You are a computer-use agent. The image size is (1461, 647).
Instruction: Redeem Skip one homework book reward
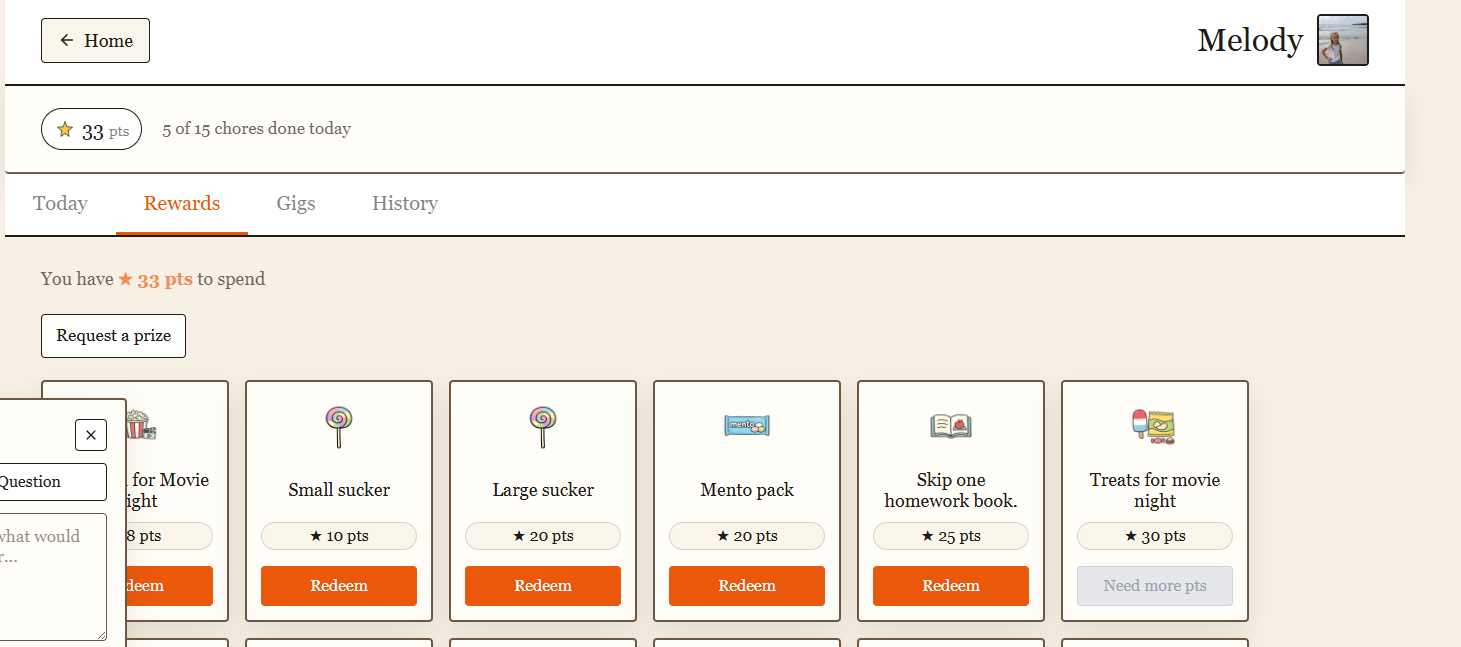(x=951, y=586)
